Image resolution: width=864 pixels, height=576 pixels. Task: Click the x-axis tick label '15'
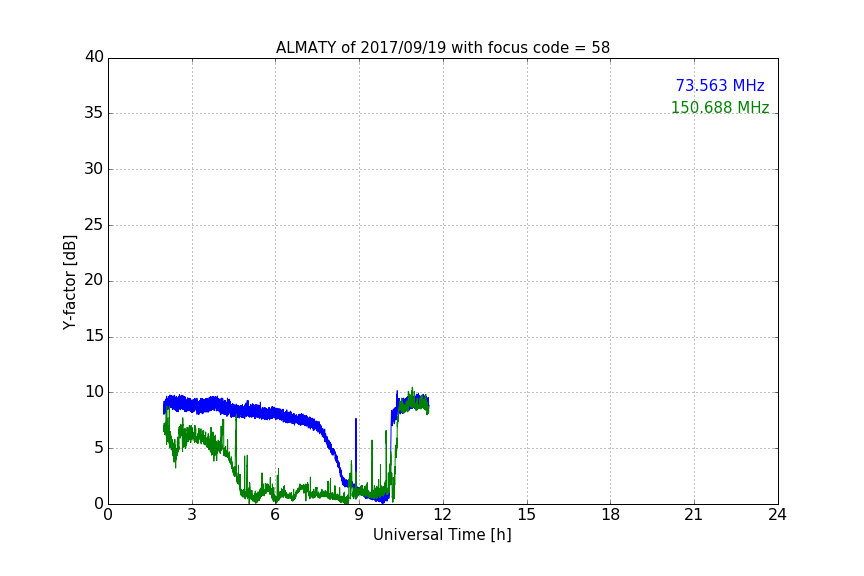click(x=526, y=515)
